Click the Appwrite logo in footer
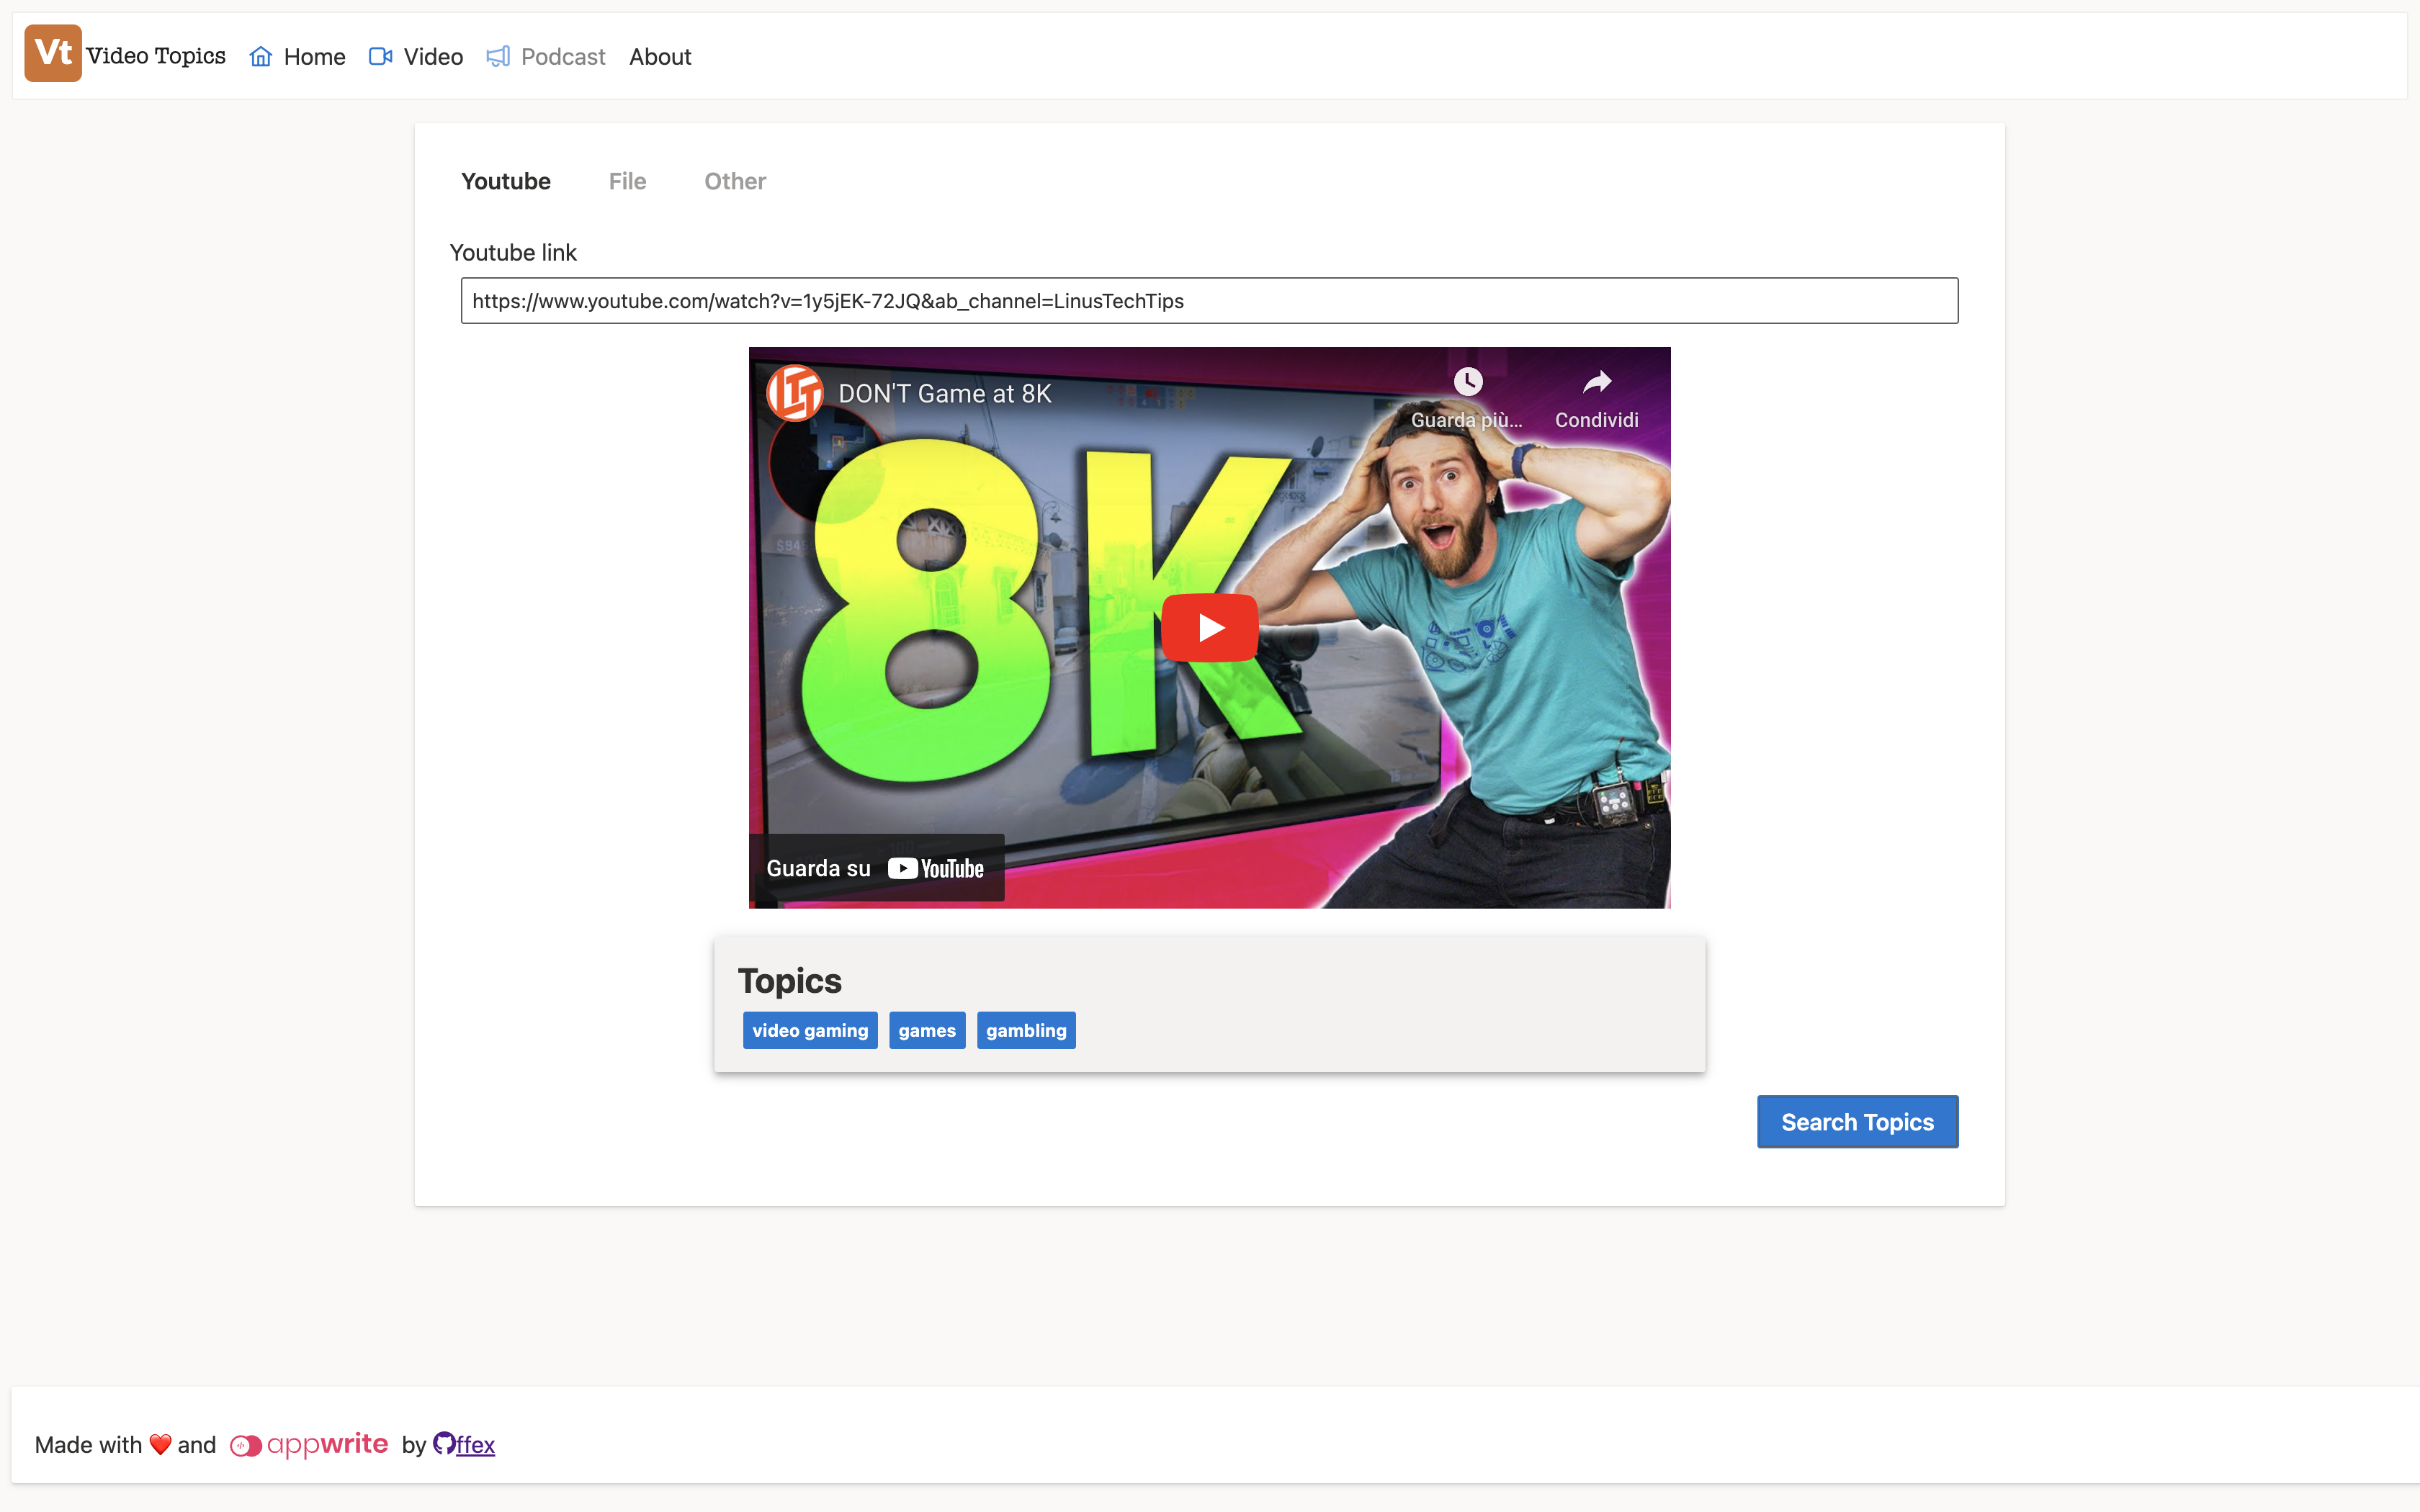Viewport: 2420px width, 1512px height. pos(309,1445)
